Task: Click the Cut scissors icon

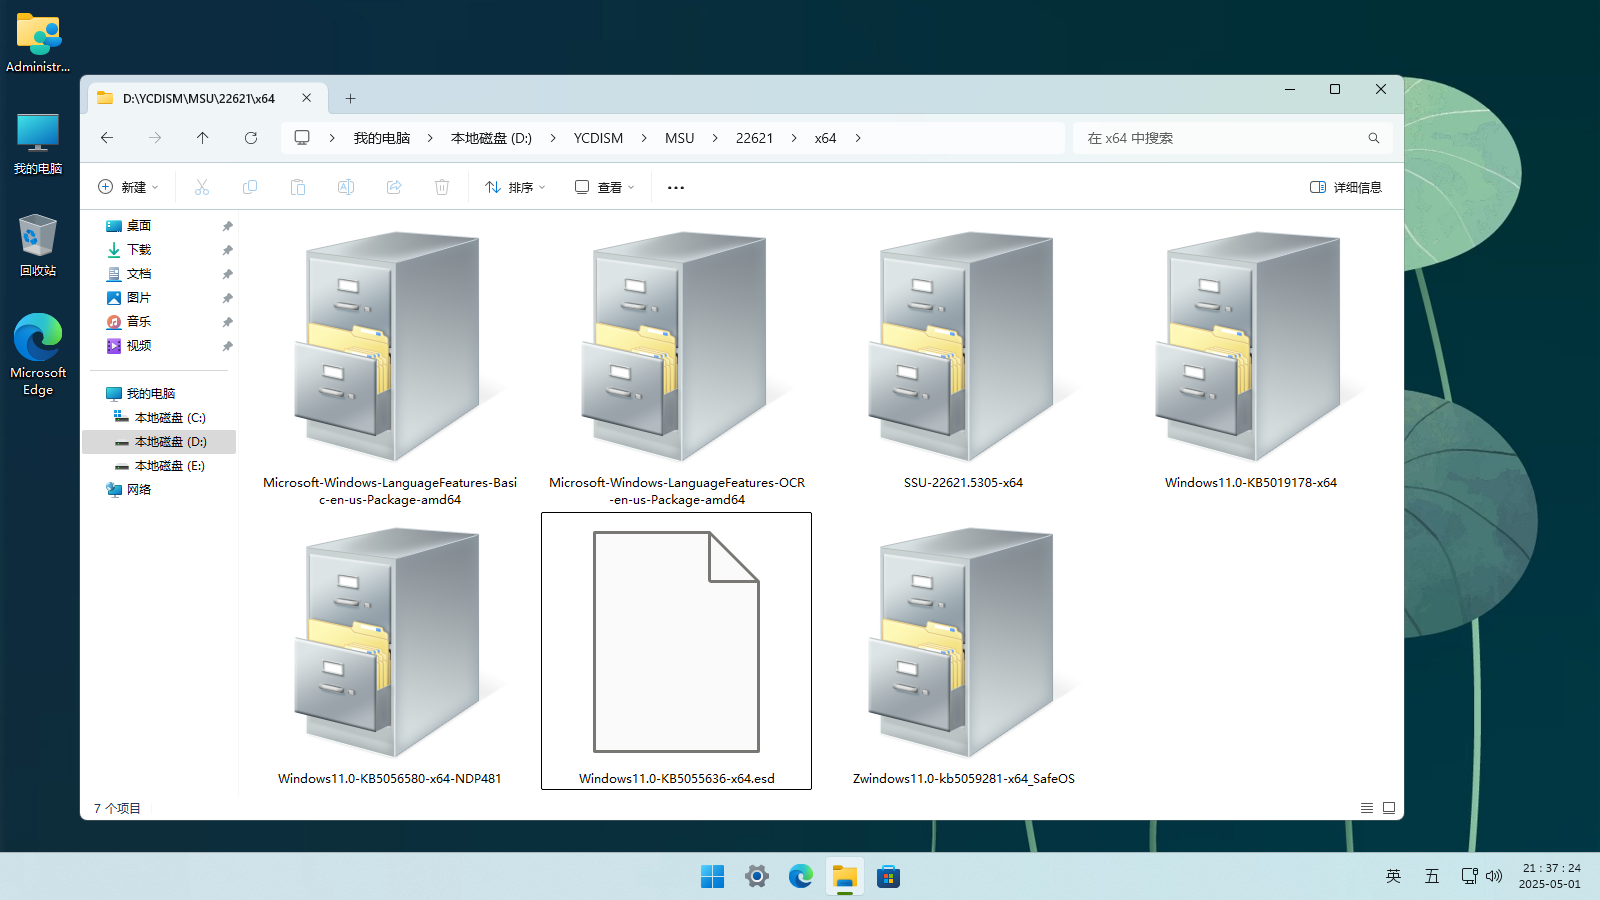Action: coord(202,187)
